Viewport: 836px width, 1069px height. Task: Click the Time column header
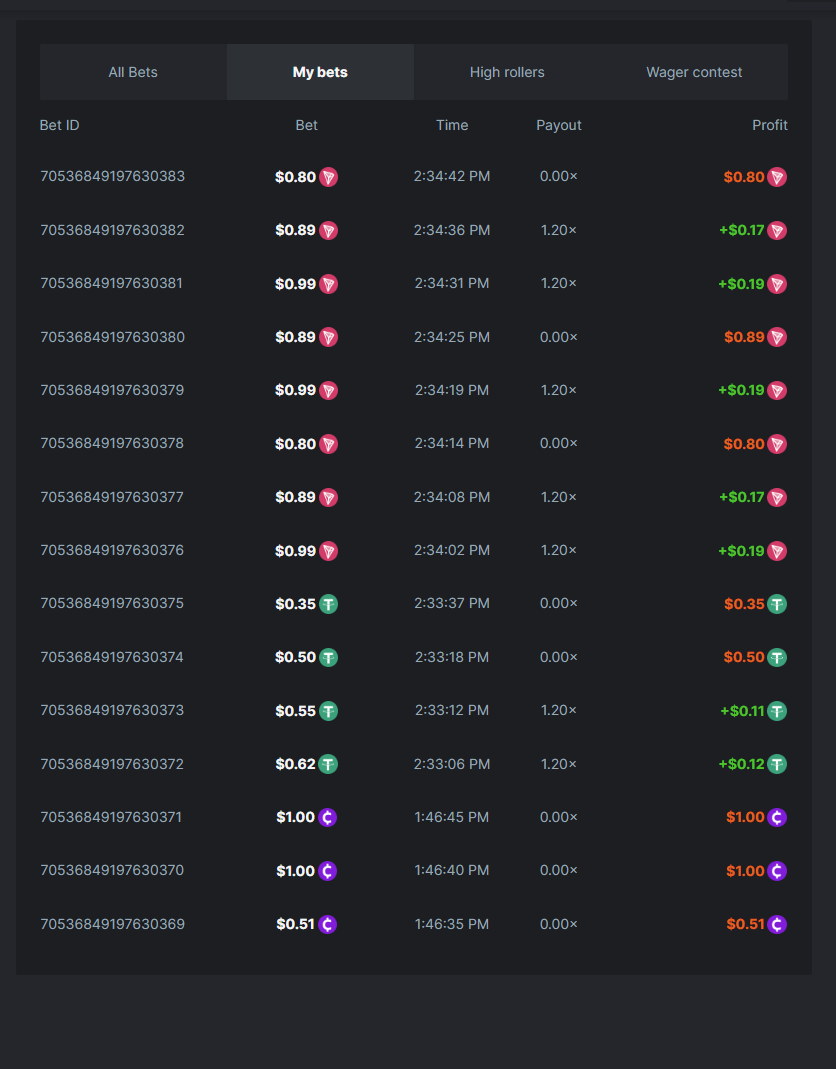(452, 125)
